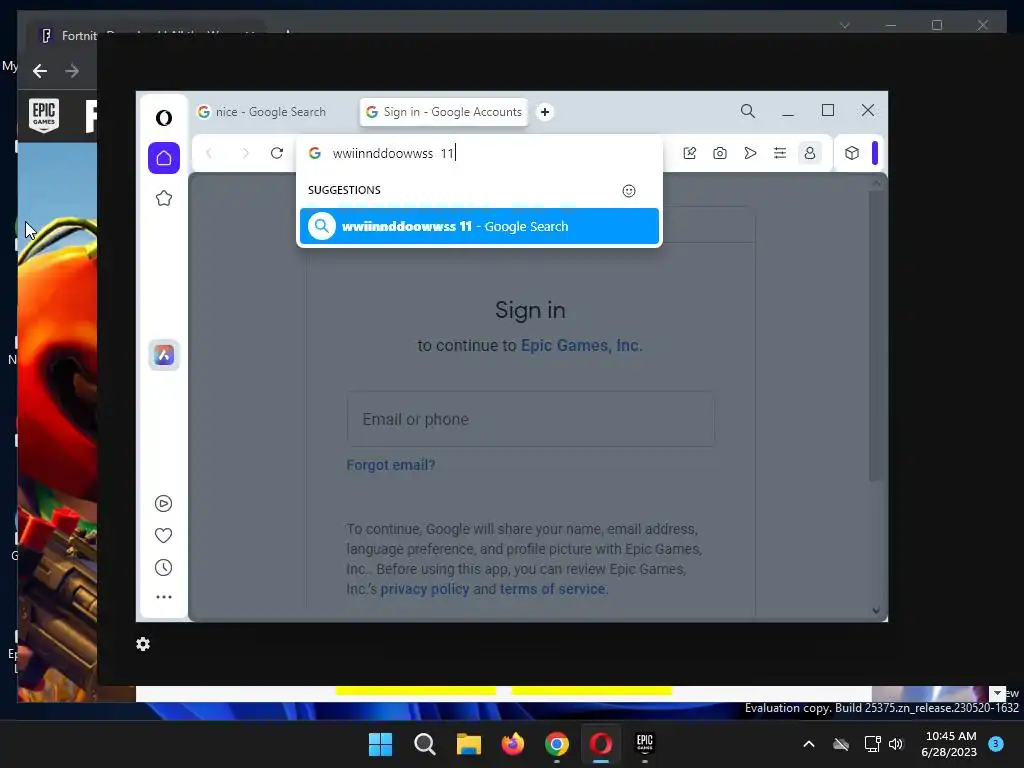Add a new tab with plus button
Viewport: 1024px width, 768px height.
pos(545,112)
